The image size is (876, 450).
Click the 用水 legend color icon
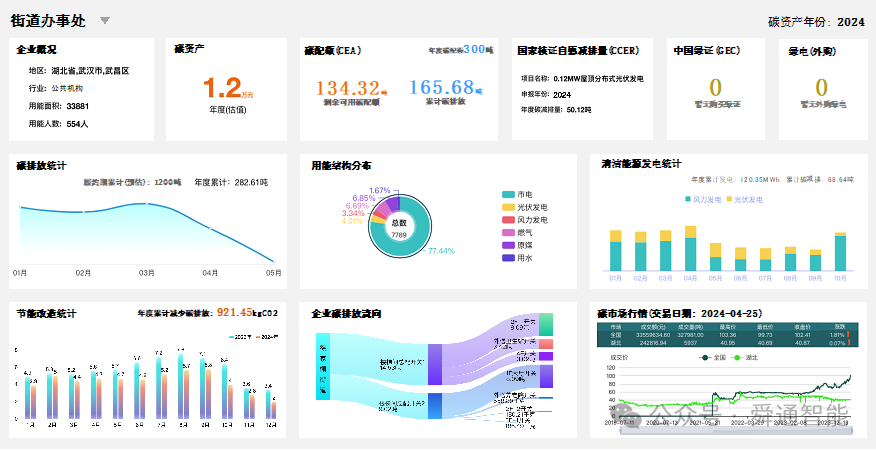click(x=508, y=258)
